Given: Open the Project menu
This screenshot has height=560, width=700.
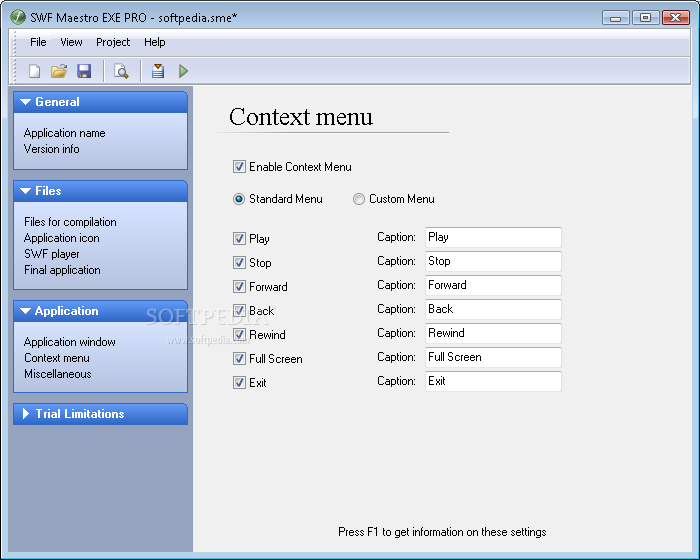Looking at the screenshot, I should coord(113,42).
